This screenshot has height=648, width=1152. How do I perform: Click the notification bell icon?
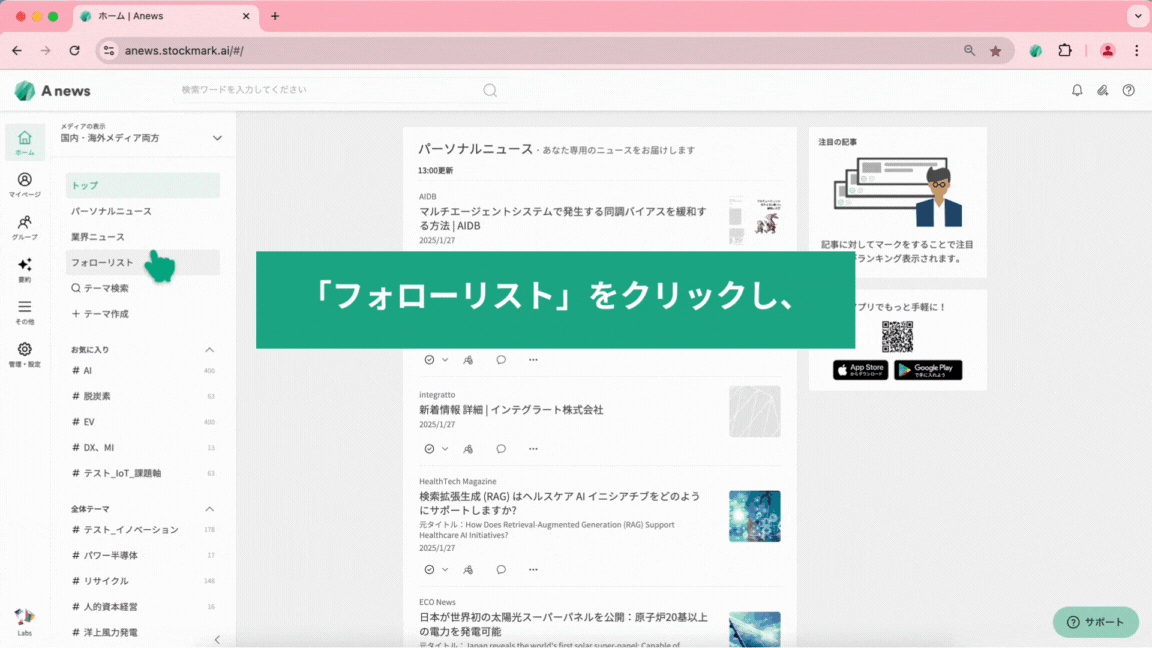click(x=1077, y=90)
